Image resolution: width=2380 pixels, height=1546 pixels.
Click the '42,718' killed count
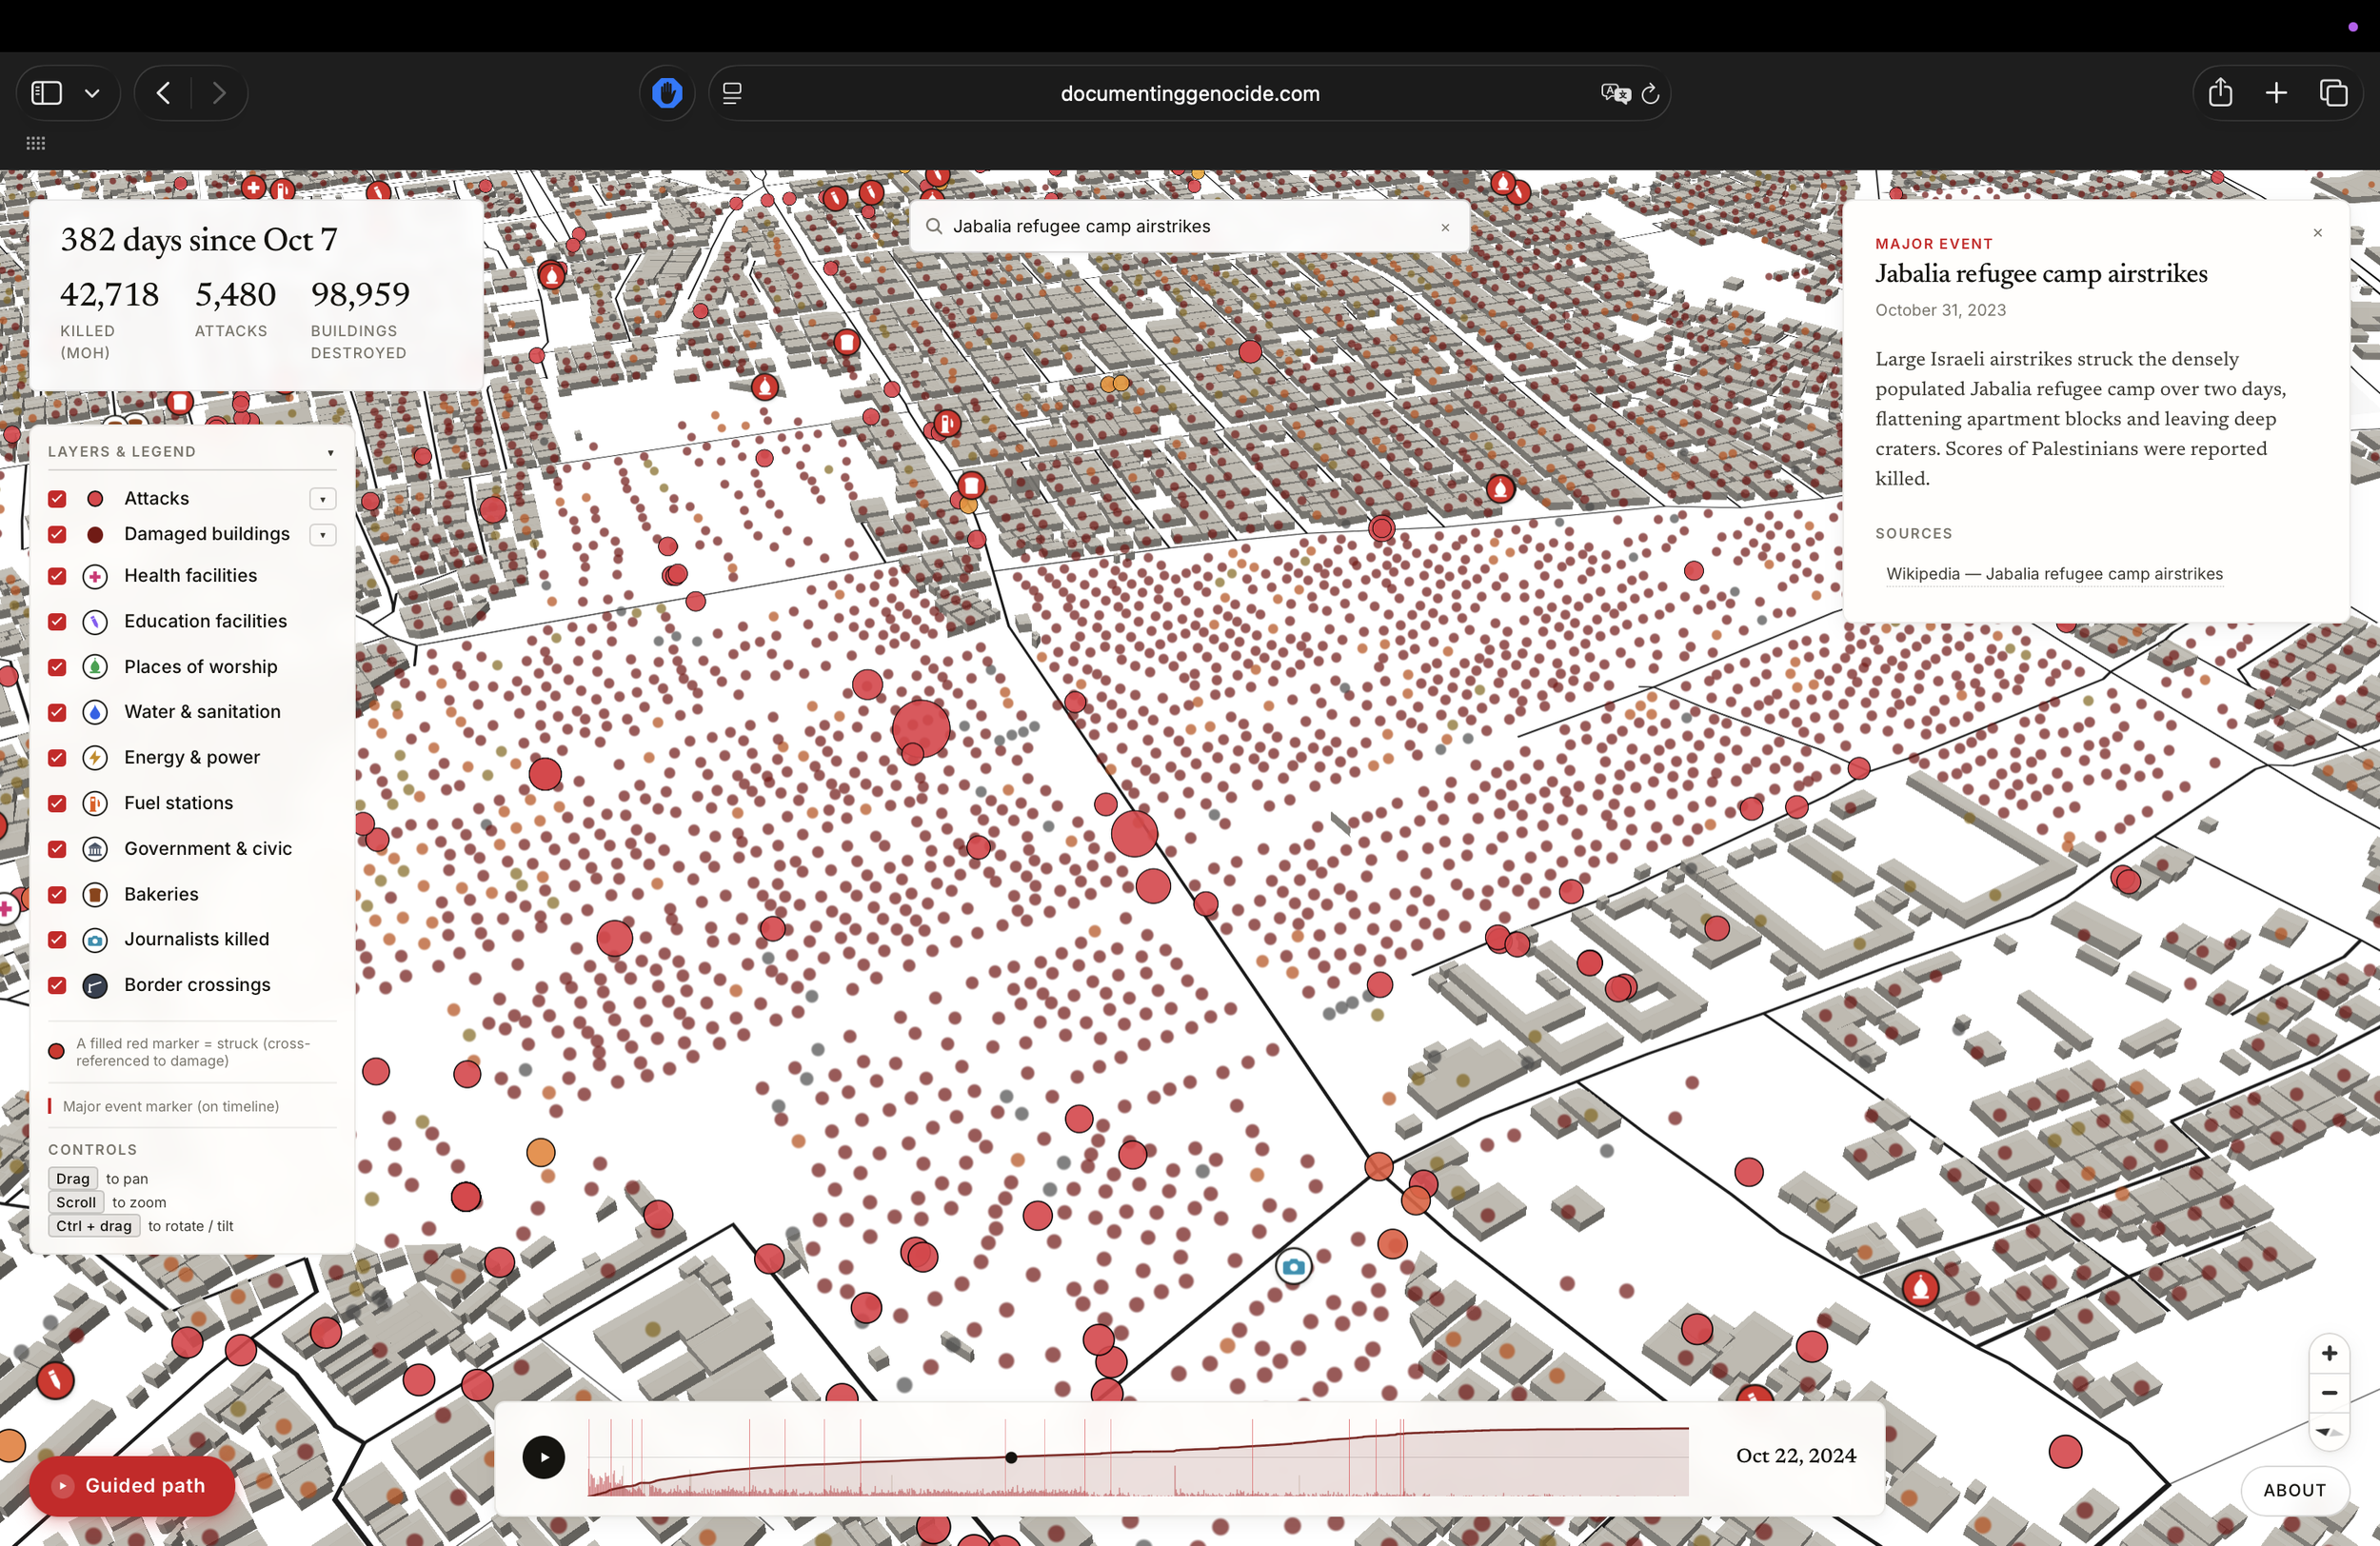click(109, 295)
